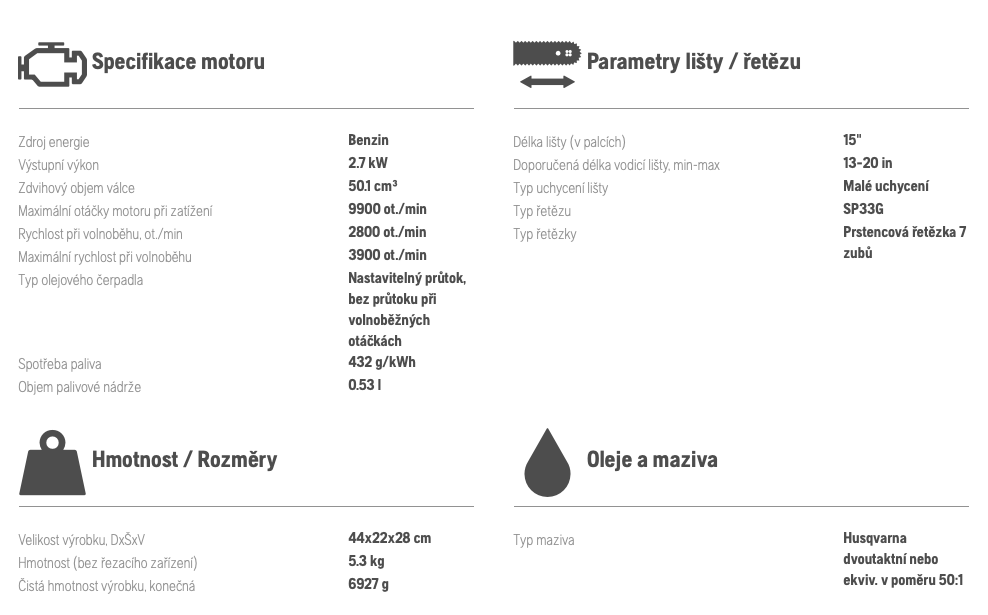Screen dimensions: 988x615
Task: Click the 50.1 cm³ displacement value
Action: click(x=373, y=186)
